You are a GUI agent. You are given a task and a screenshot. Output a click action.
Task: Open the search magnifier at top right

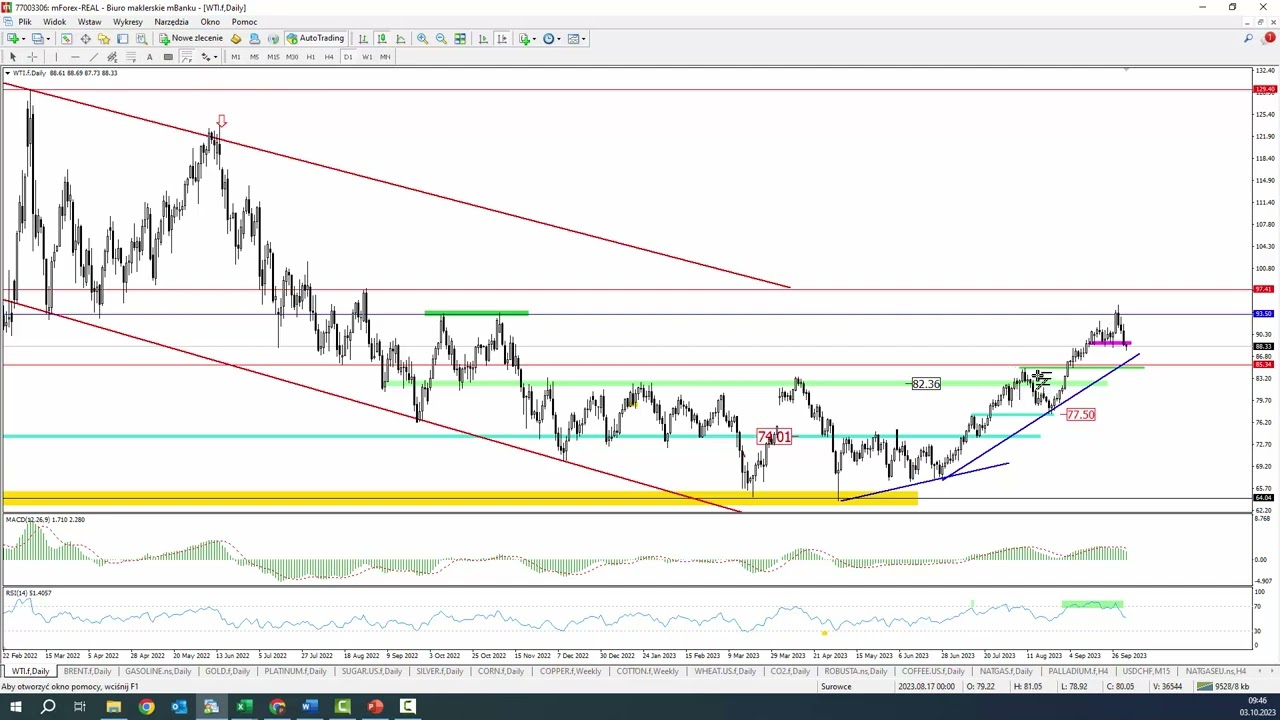tap(1249, 39)
